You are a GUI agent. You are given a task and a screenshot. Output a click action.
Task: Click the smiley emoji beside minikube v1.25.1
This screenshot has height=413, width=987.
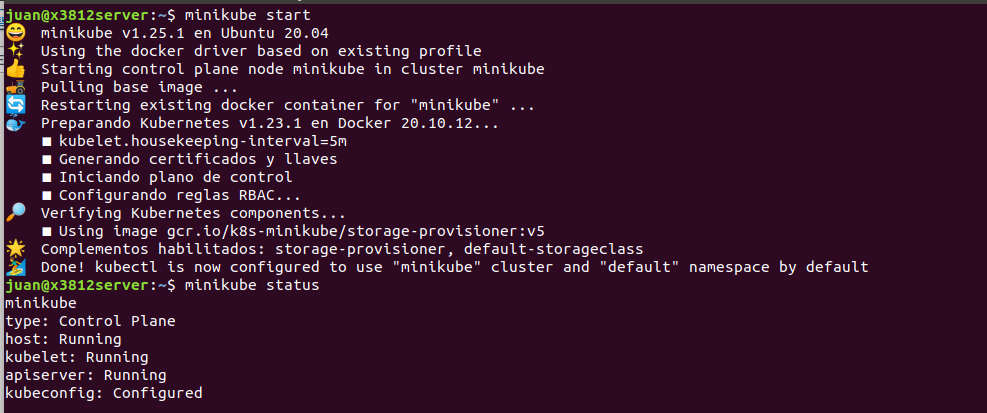(x=15, y=33)
